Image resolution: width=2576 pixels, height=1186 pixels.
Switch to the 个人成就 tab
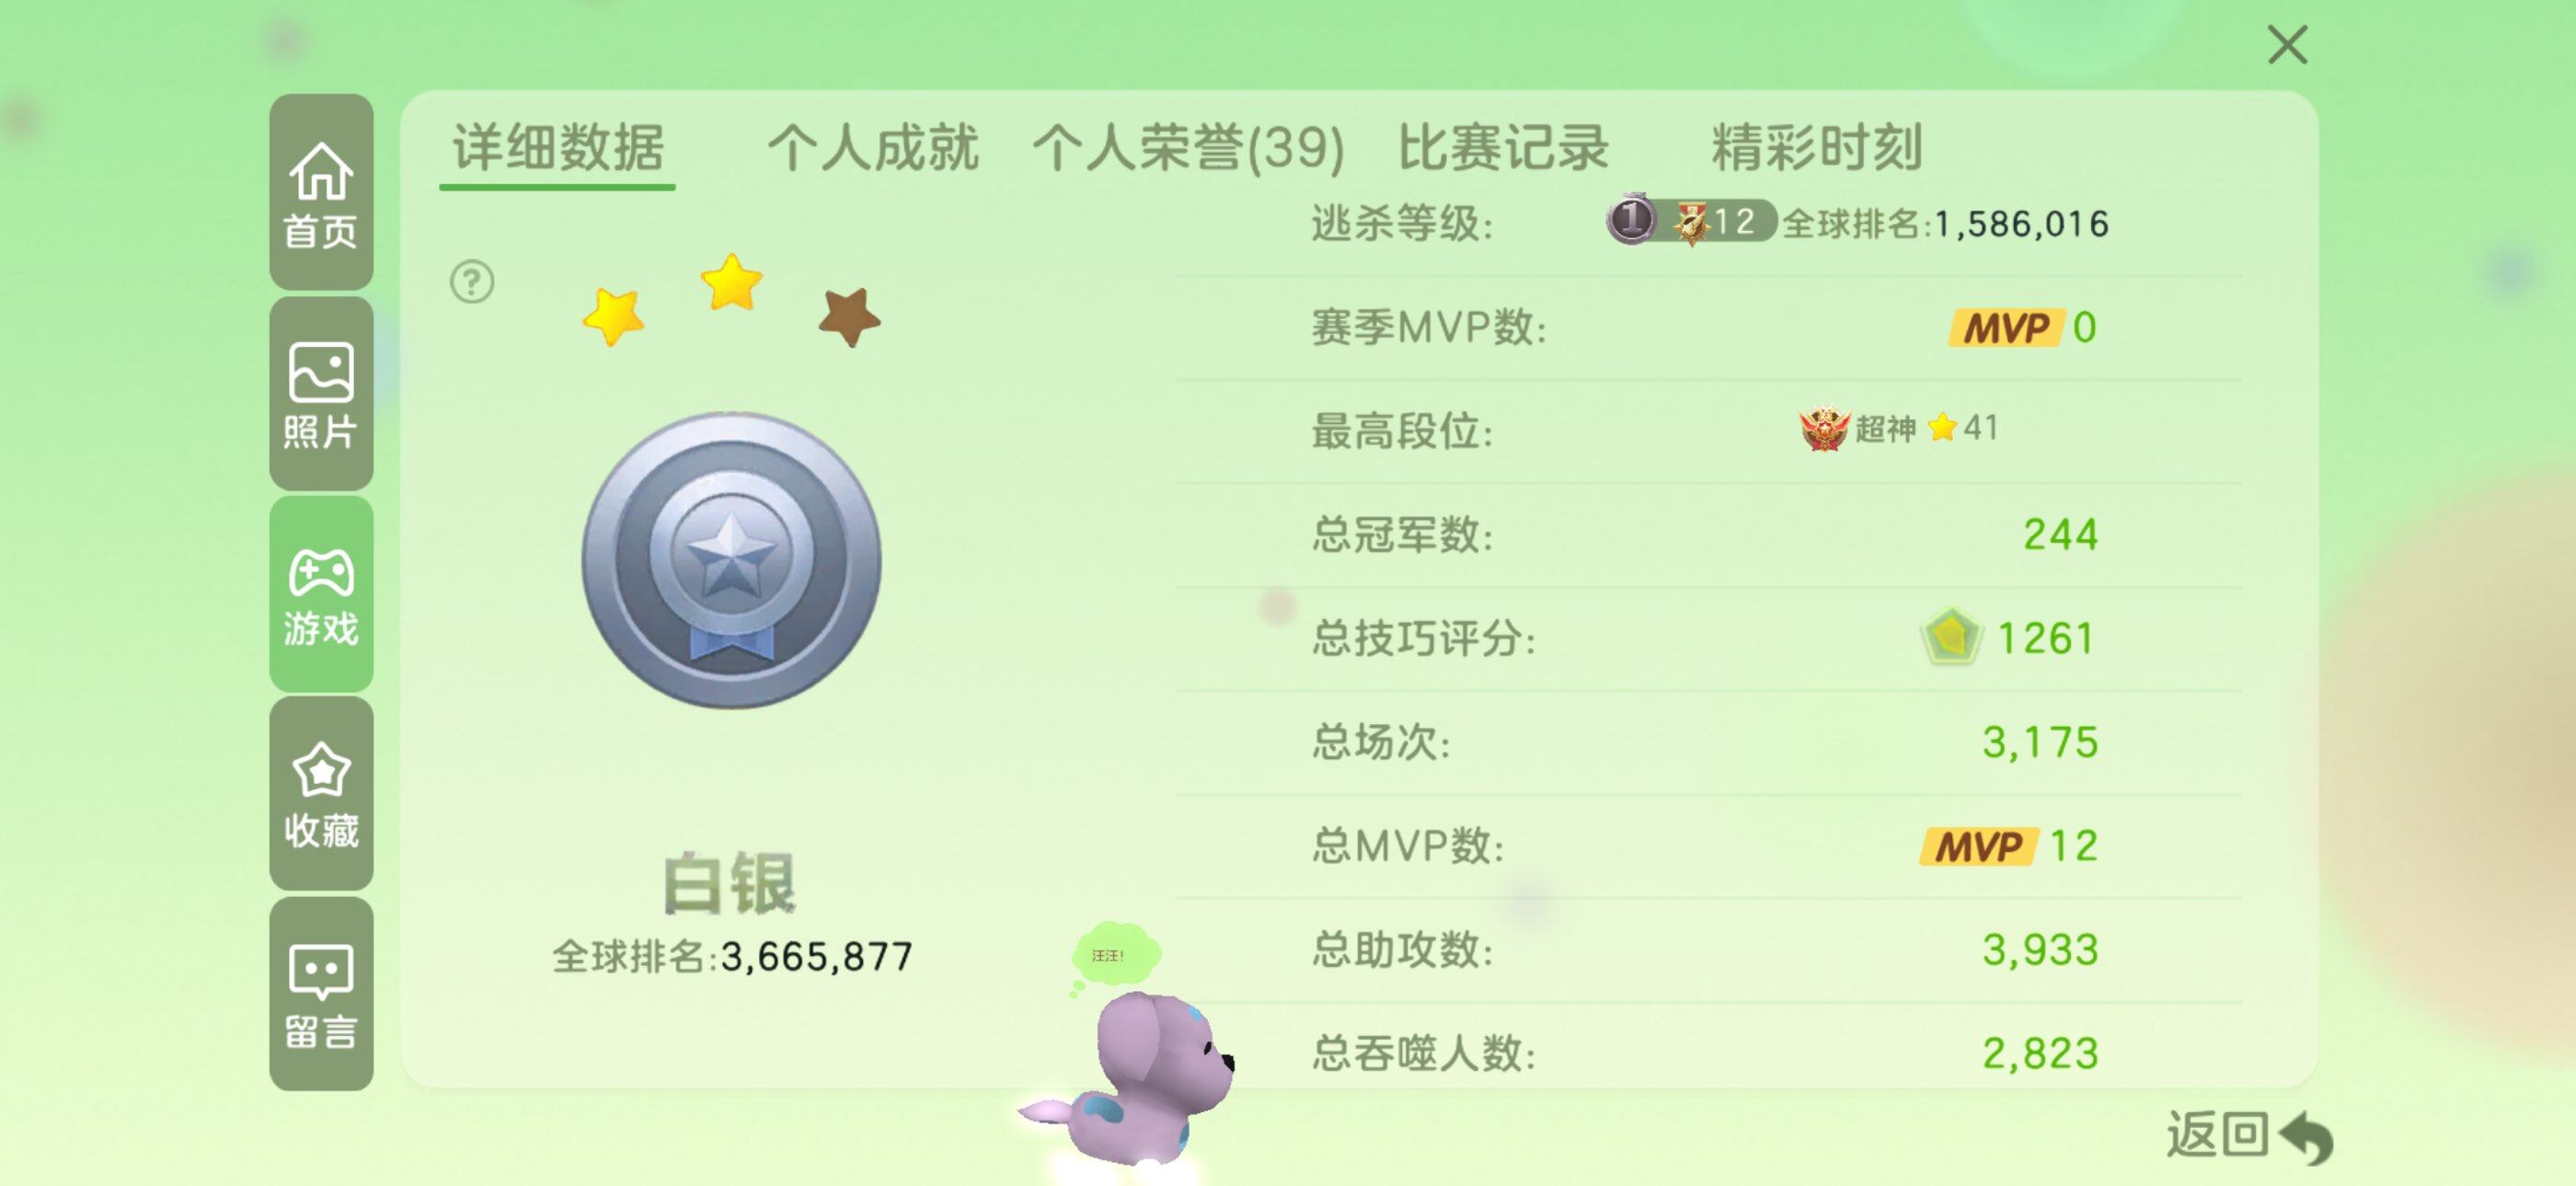(873, 148)
